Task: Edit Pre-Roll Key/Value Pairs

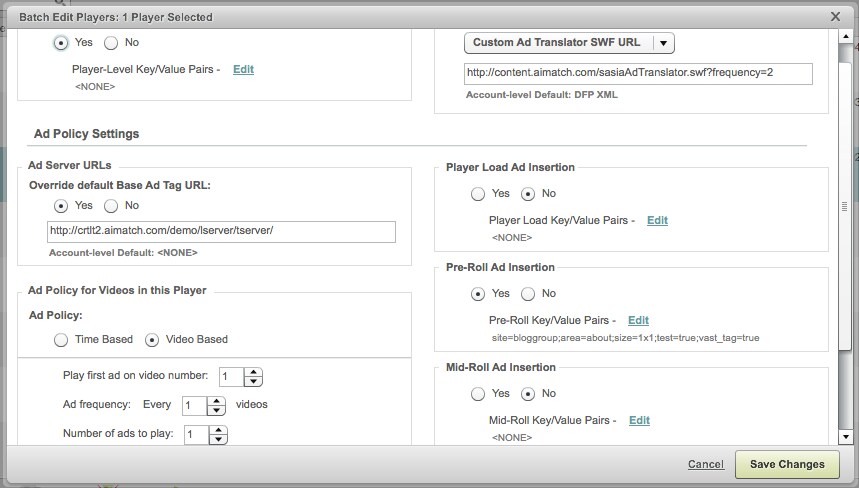Action: [x=638, y=320]
